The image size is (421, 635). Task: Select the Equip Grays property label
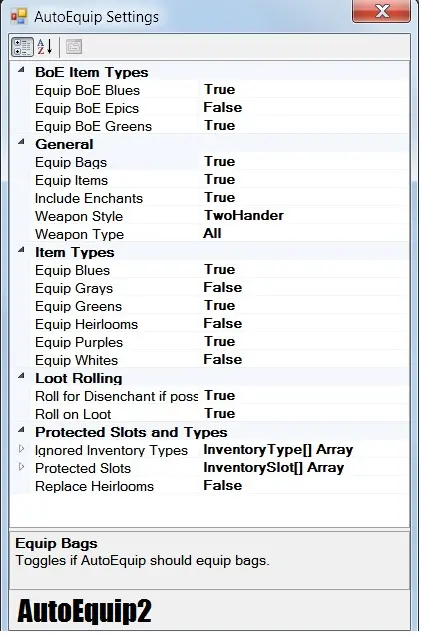(74, 289)
